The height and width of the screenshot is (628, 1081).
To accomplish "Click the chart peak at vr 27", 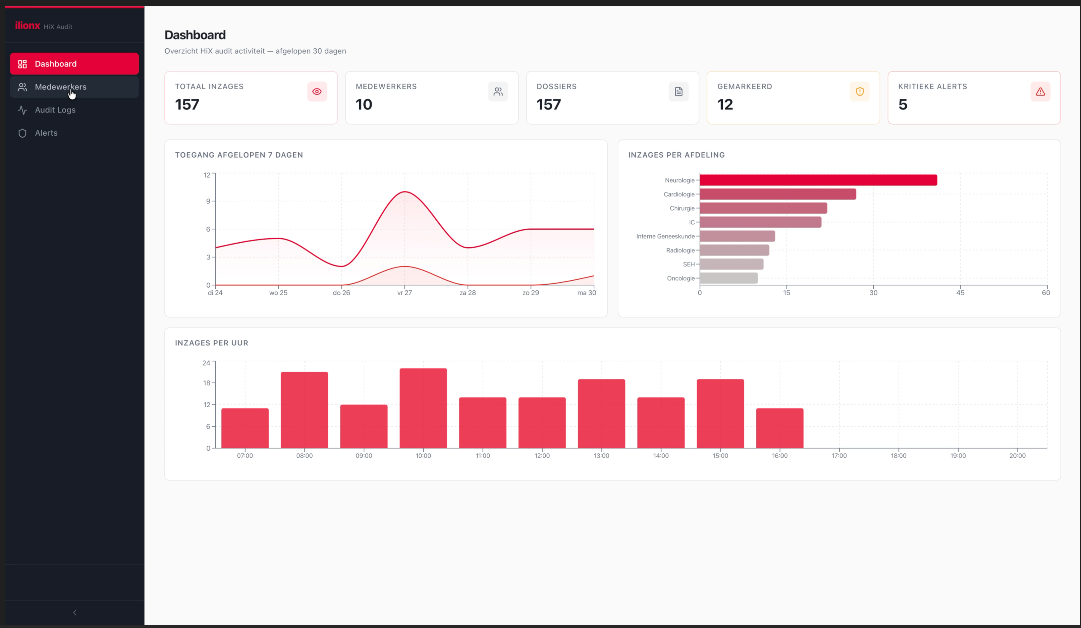I will tap(404, 193).
